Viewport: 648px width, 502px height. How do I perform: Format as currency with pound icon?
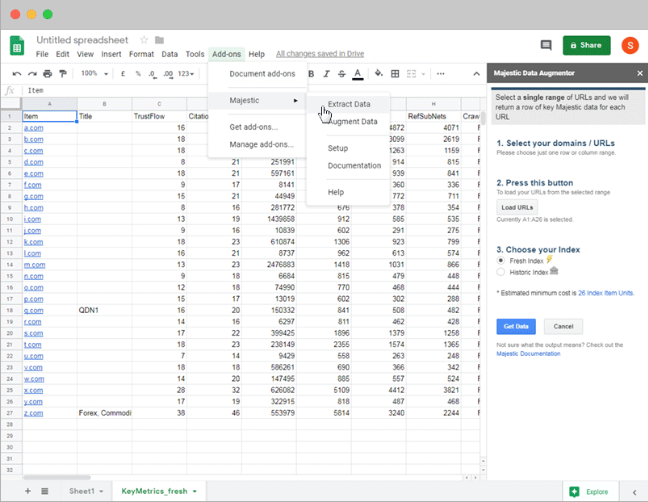[x=123, y=74]
